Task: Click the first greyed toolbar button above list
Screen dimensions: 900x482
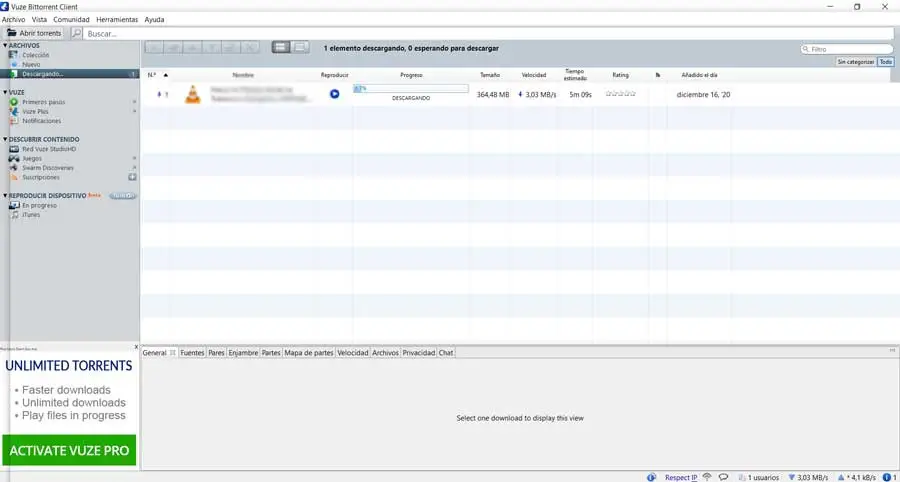Action: [154, 48]
